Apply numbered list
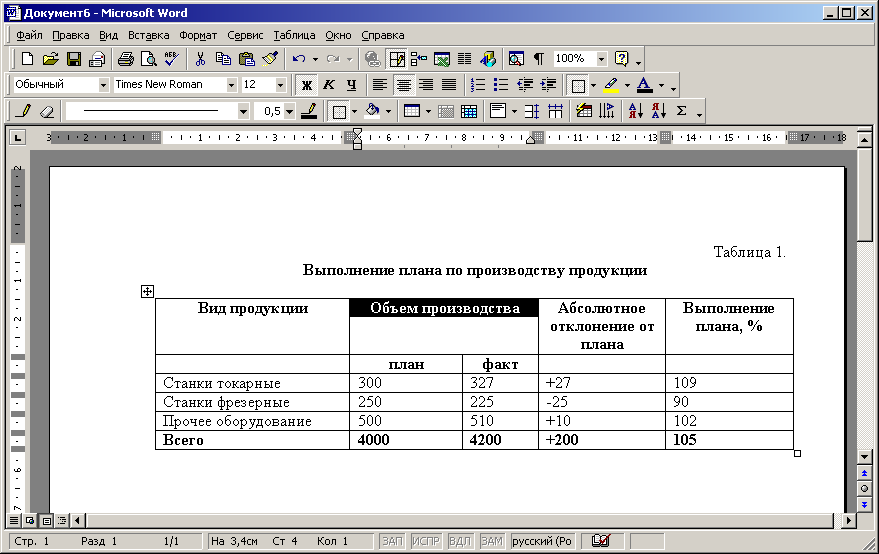 tap(478, 85)
